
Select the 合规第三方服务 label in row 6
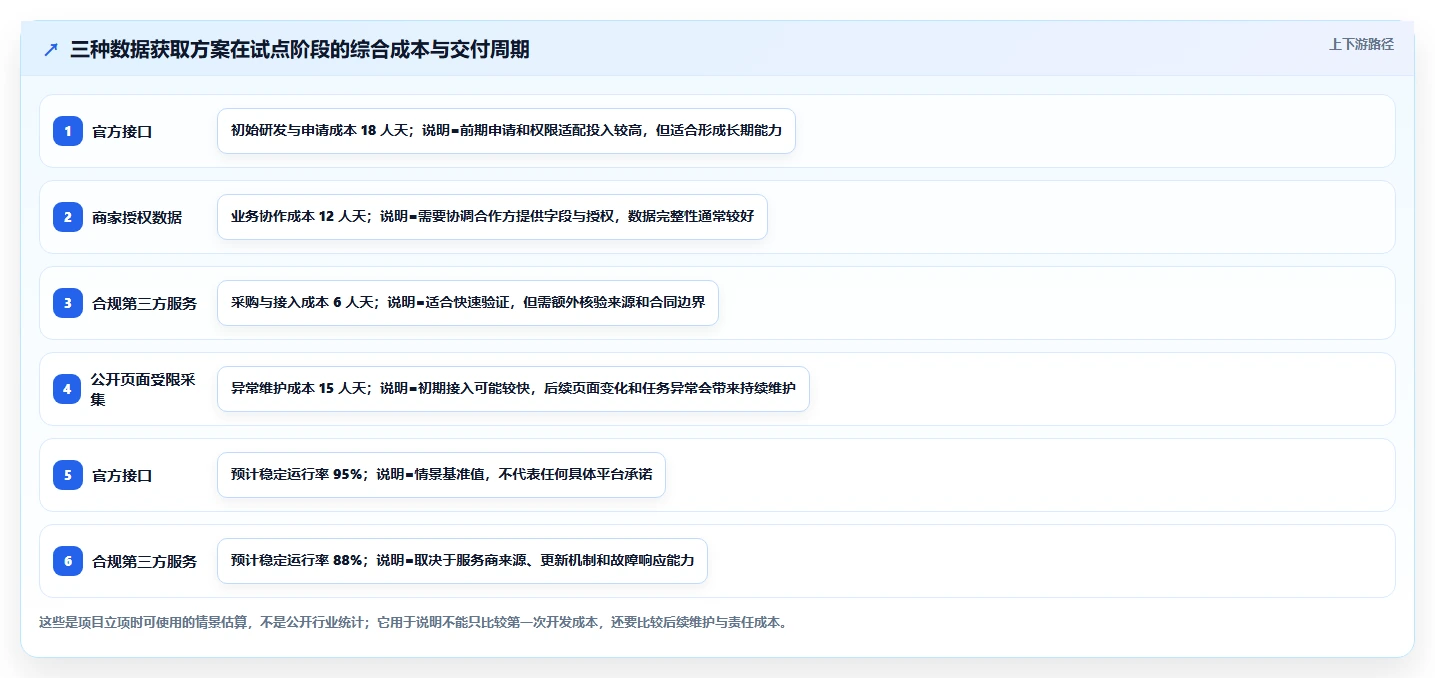tap(145, 561)
